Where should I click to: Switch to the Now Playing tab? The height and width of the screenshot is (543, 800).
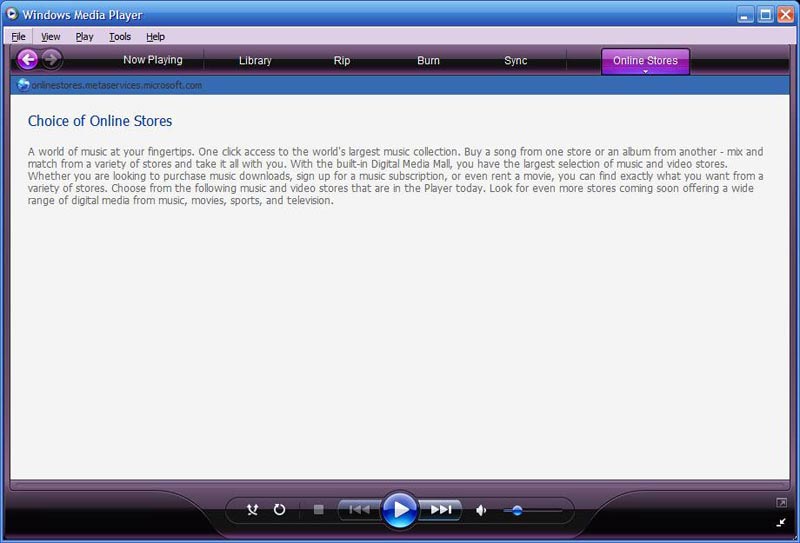coord(153,60)
